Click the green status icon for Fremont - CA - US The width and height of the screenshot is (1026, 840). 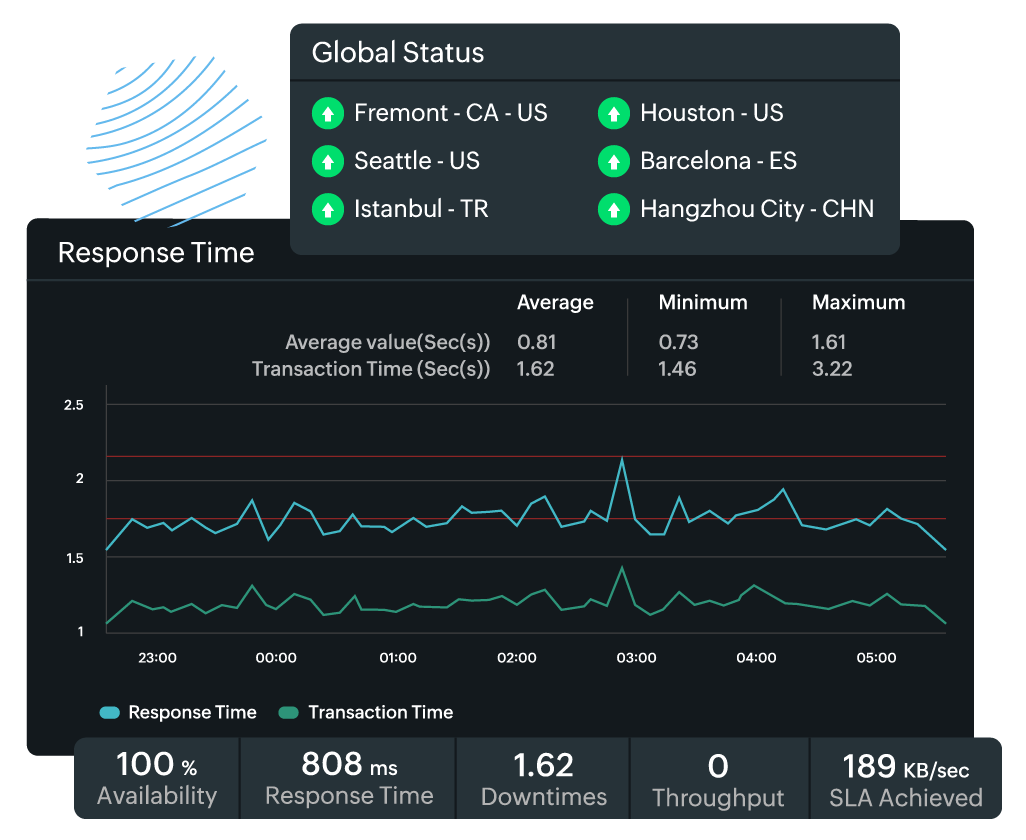point(327,113)
